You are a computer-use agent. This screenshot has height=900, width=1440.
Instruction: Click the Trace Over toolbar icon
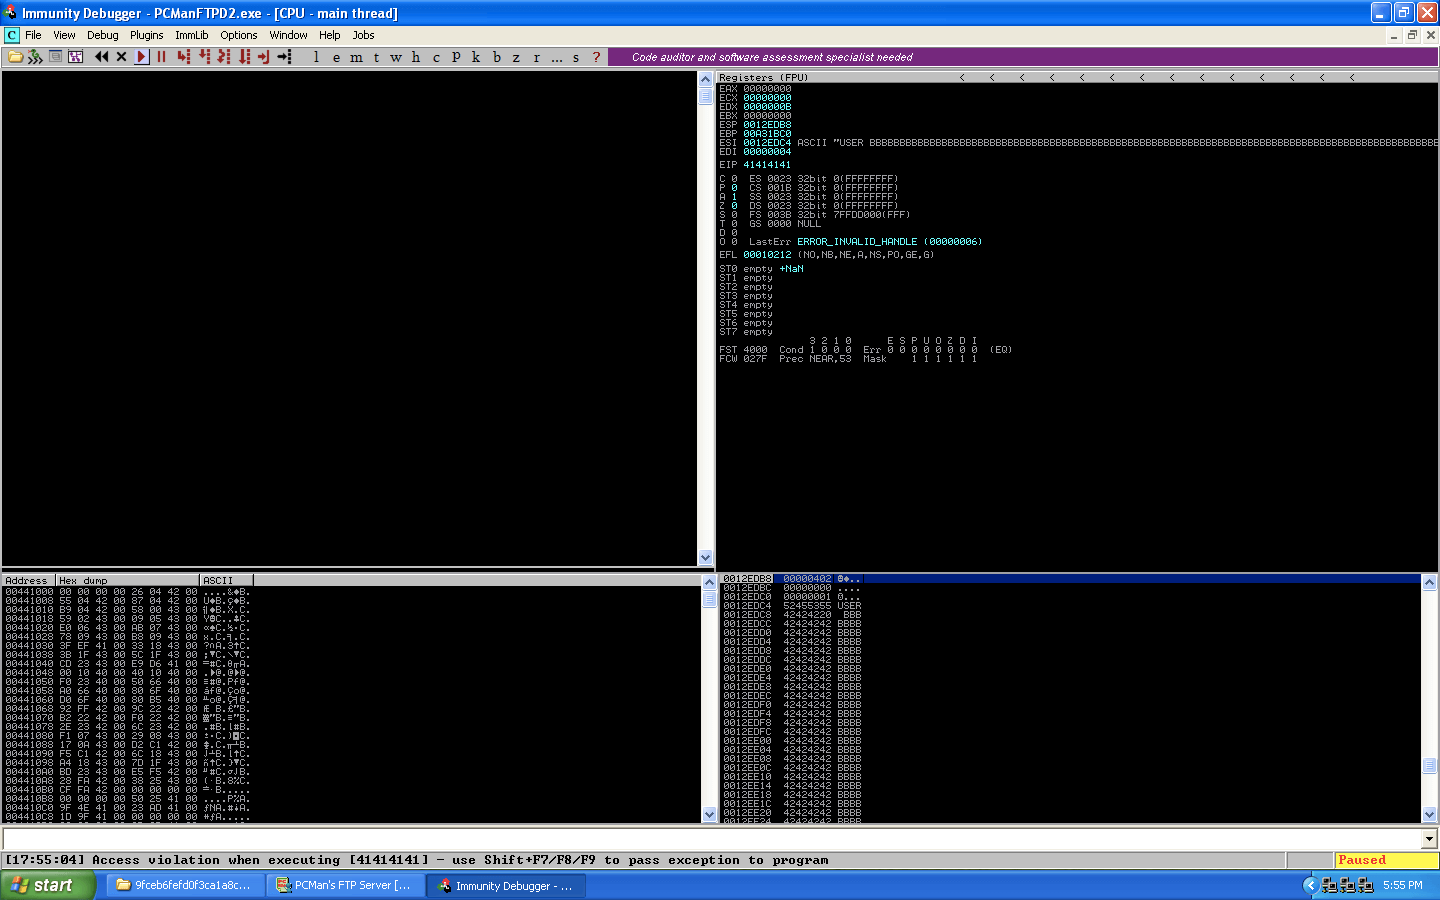pos(244,57)
